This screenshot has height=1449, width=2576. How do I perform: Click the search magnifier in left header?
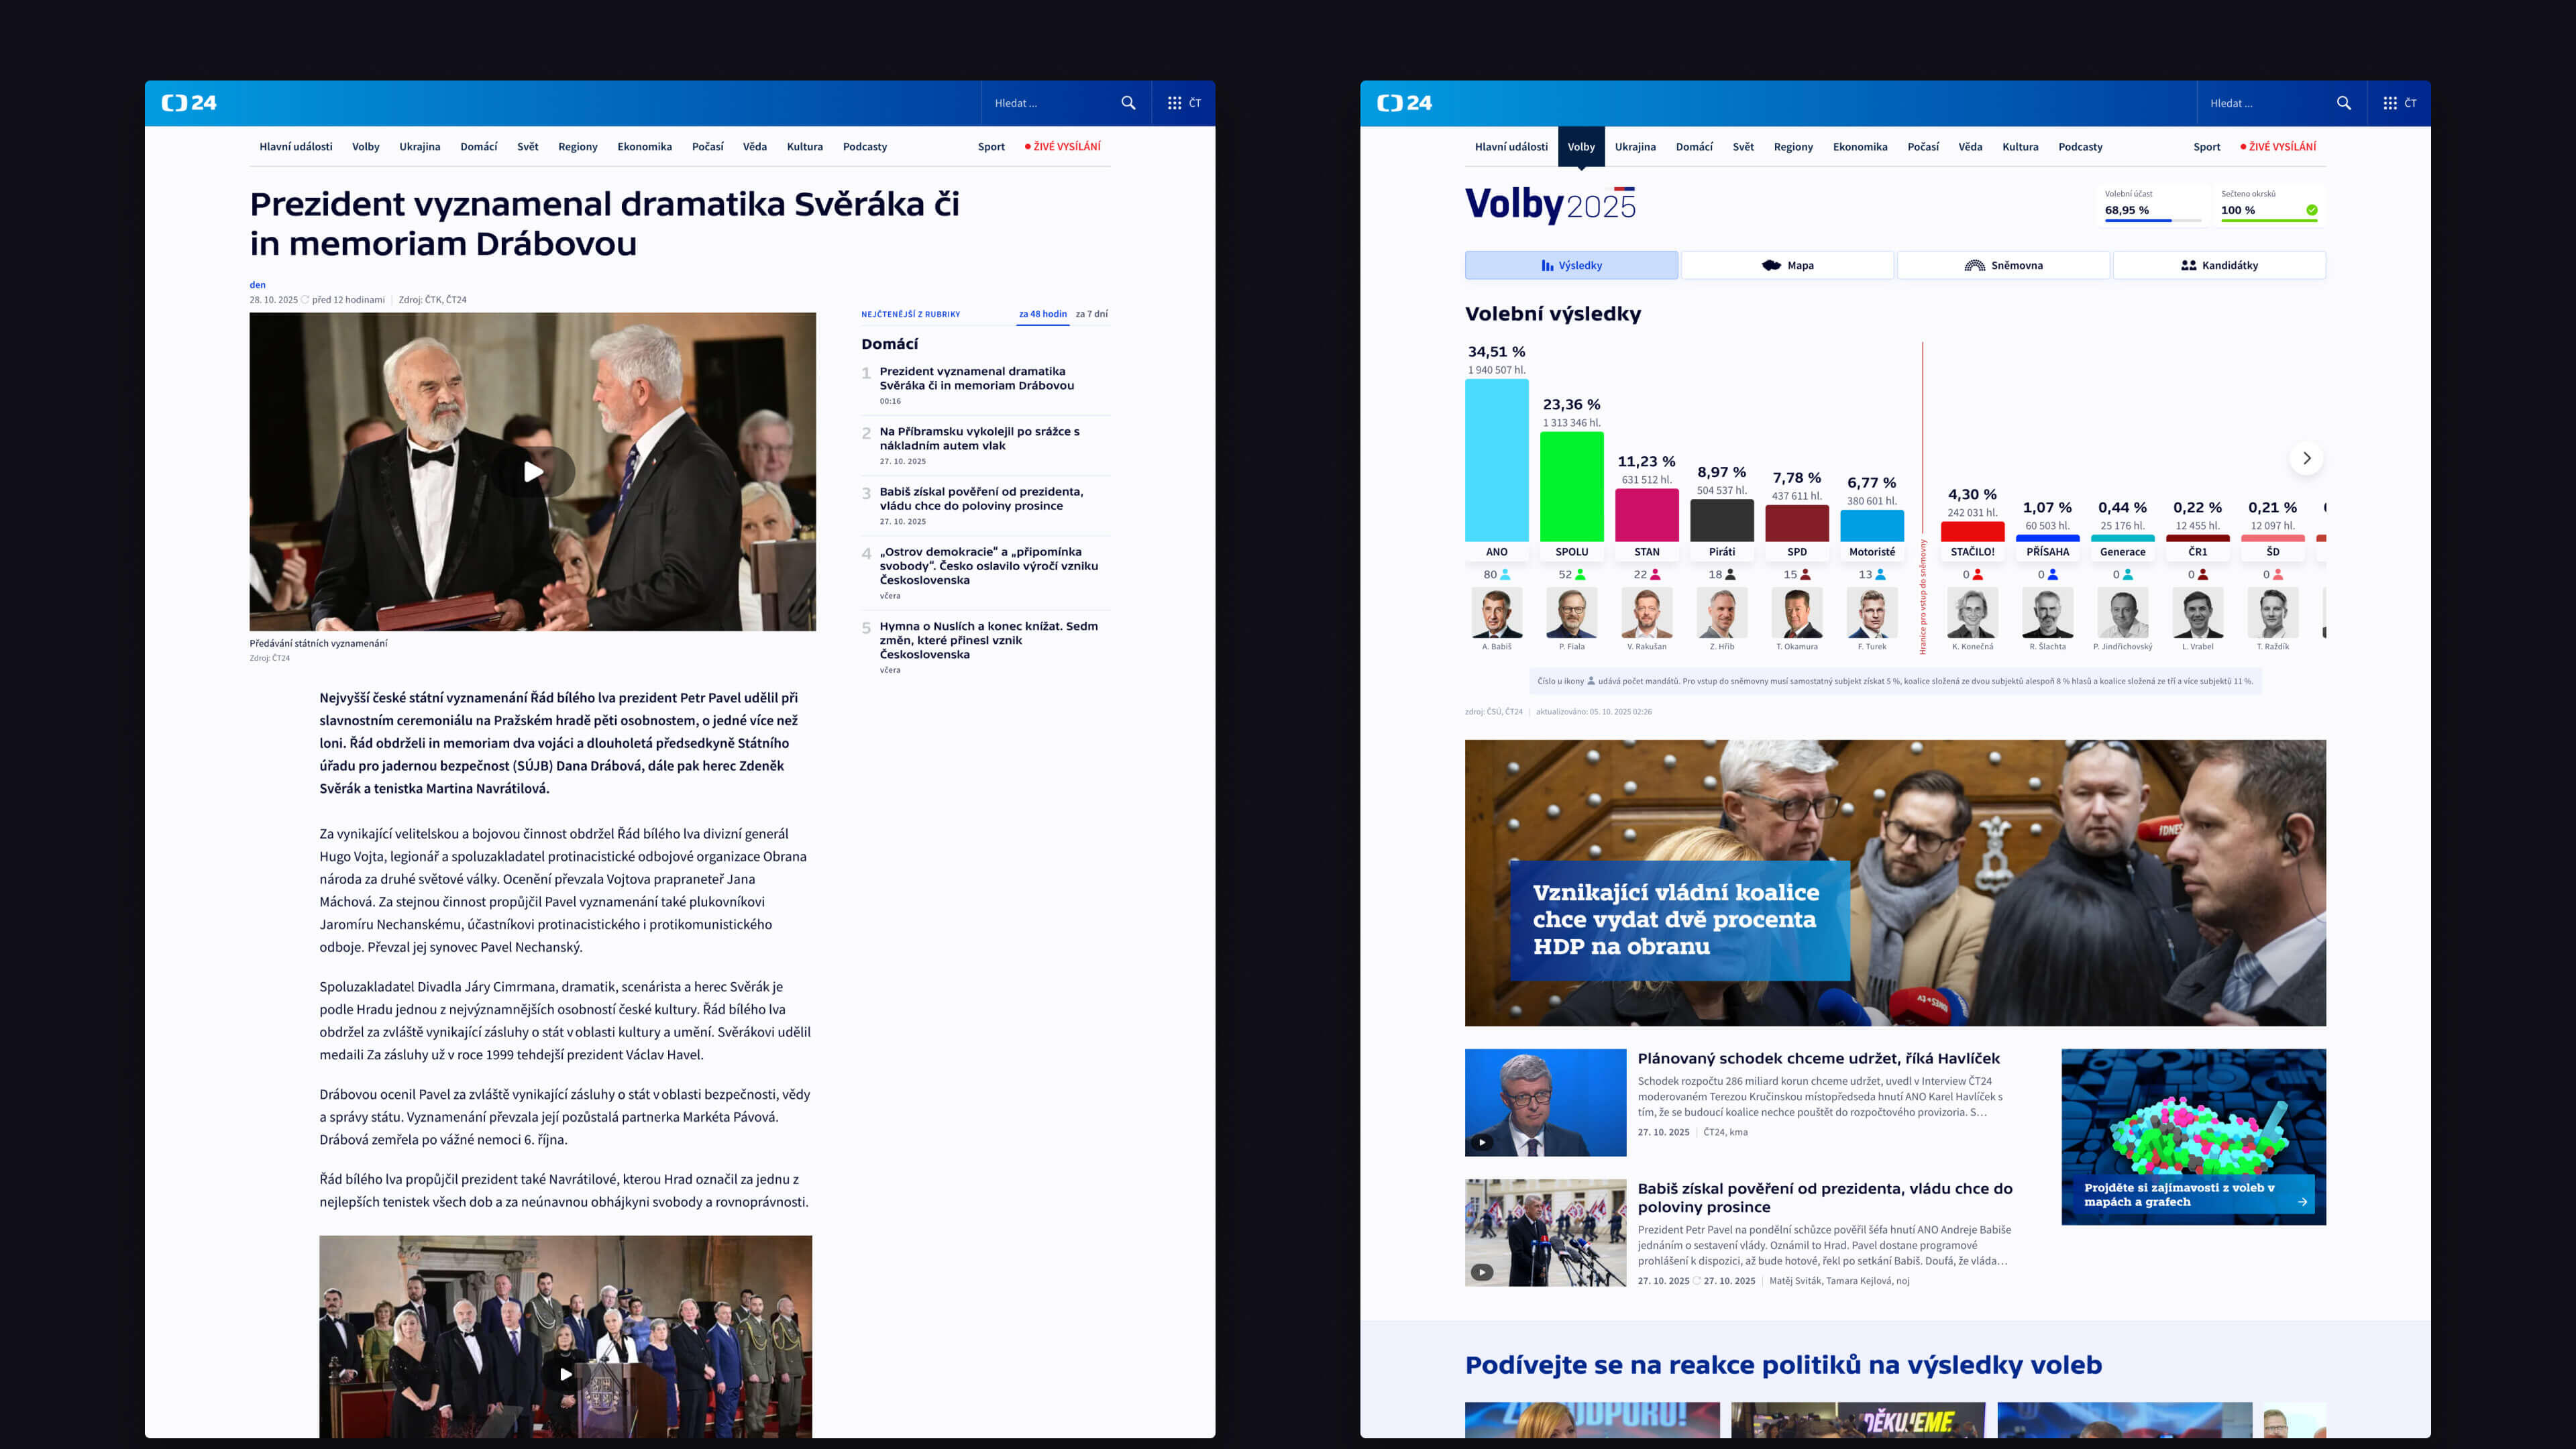[x=1128, y=103]
